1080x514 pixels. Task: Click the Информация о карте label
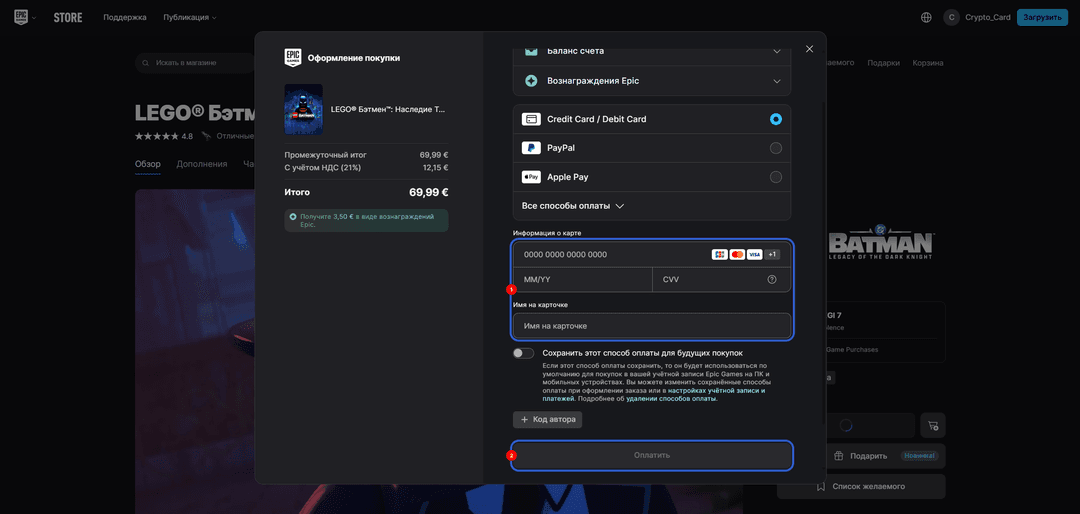coord(547,233)
